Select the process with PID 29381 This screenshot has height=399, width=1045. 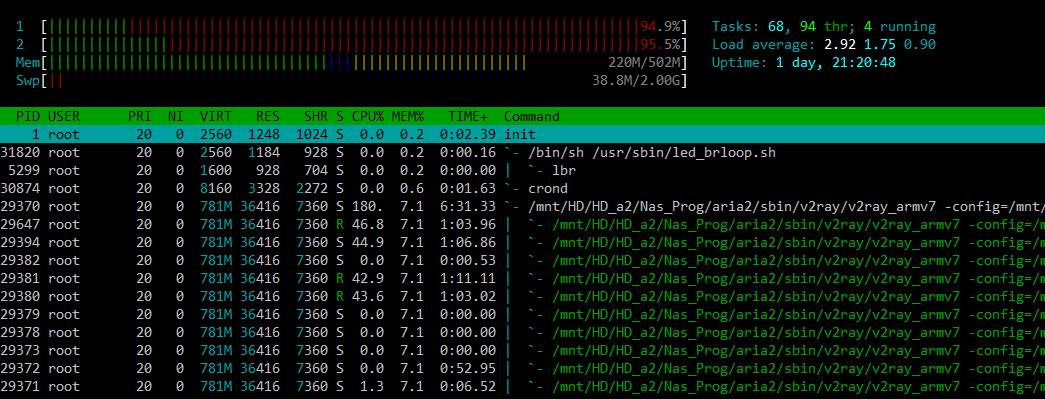[522, 278]
